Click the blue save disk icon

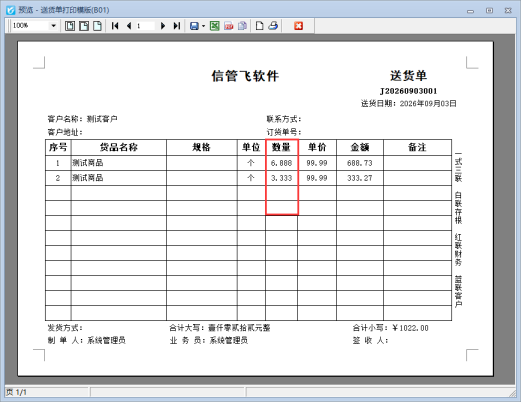[x=194, y=26]
